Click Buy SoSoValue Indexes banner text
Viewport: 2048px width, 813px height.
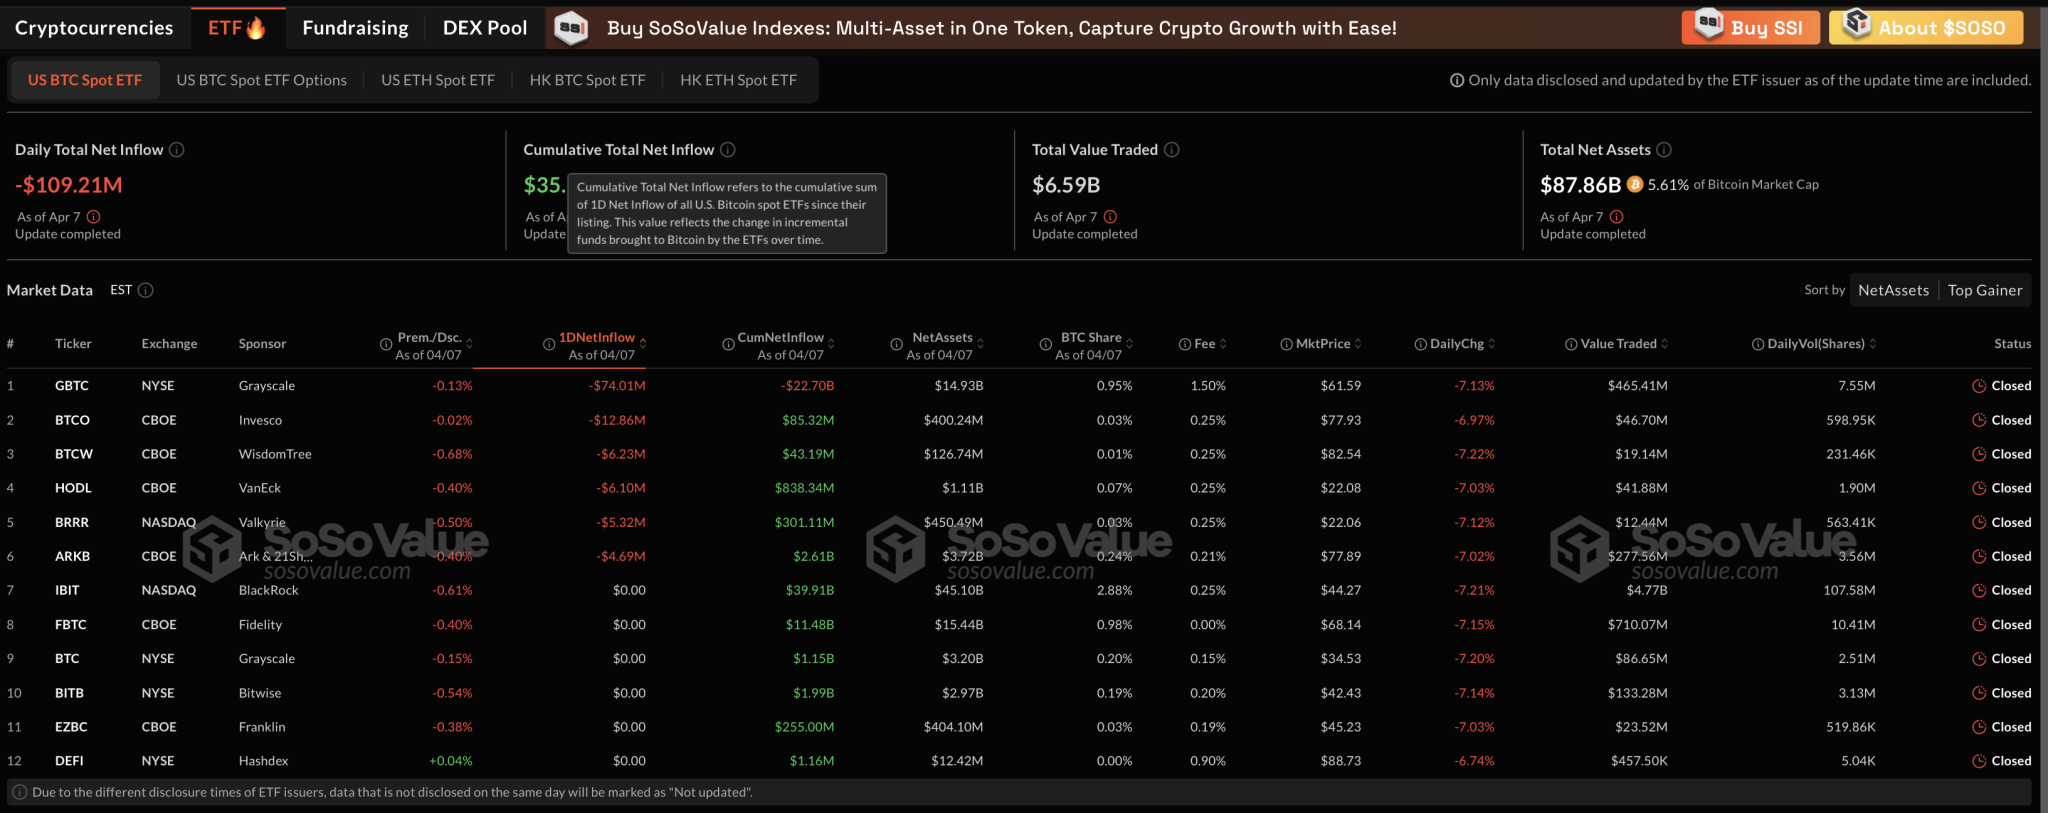pos(1002,28)
